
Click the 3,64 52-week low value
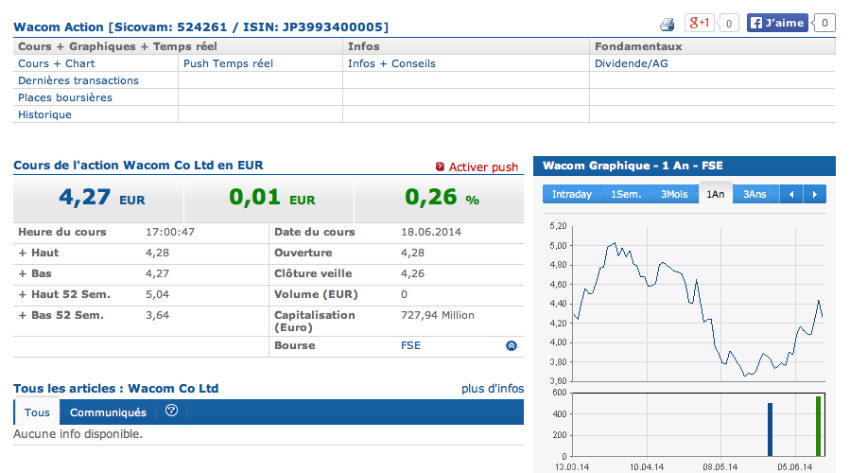click(157, 315)
